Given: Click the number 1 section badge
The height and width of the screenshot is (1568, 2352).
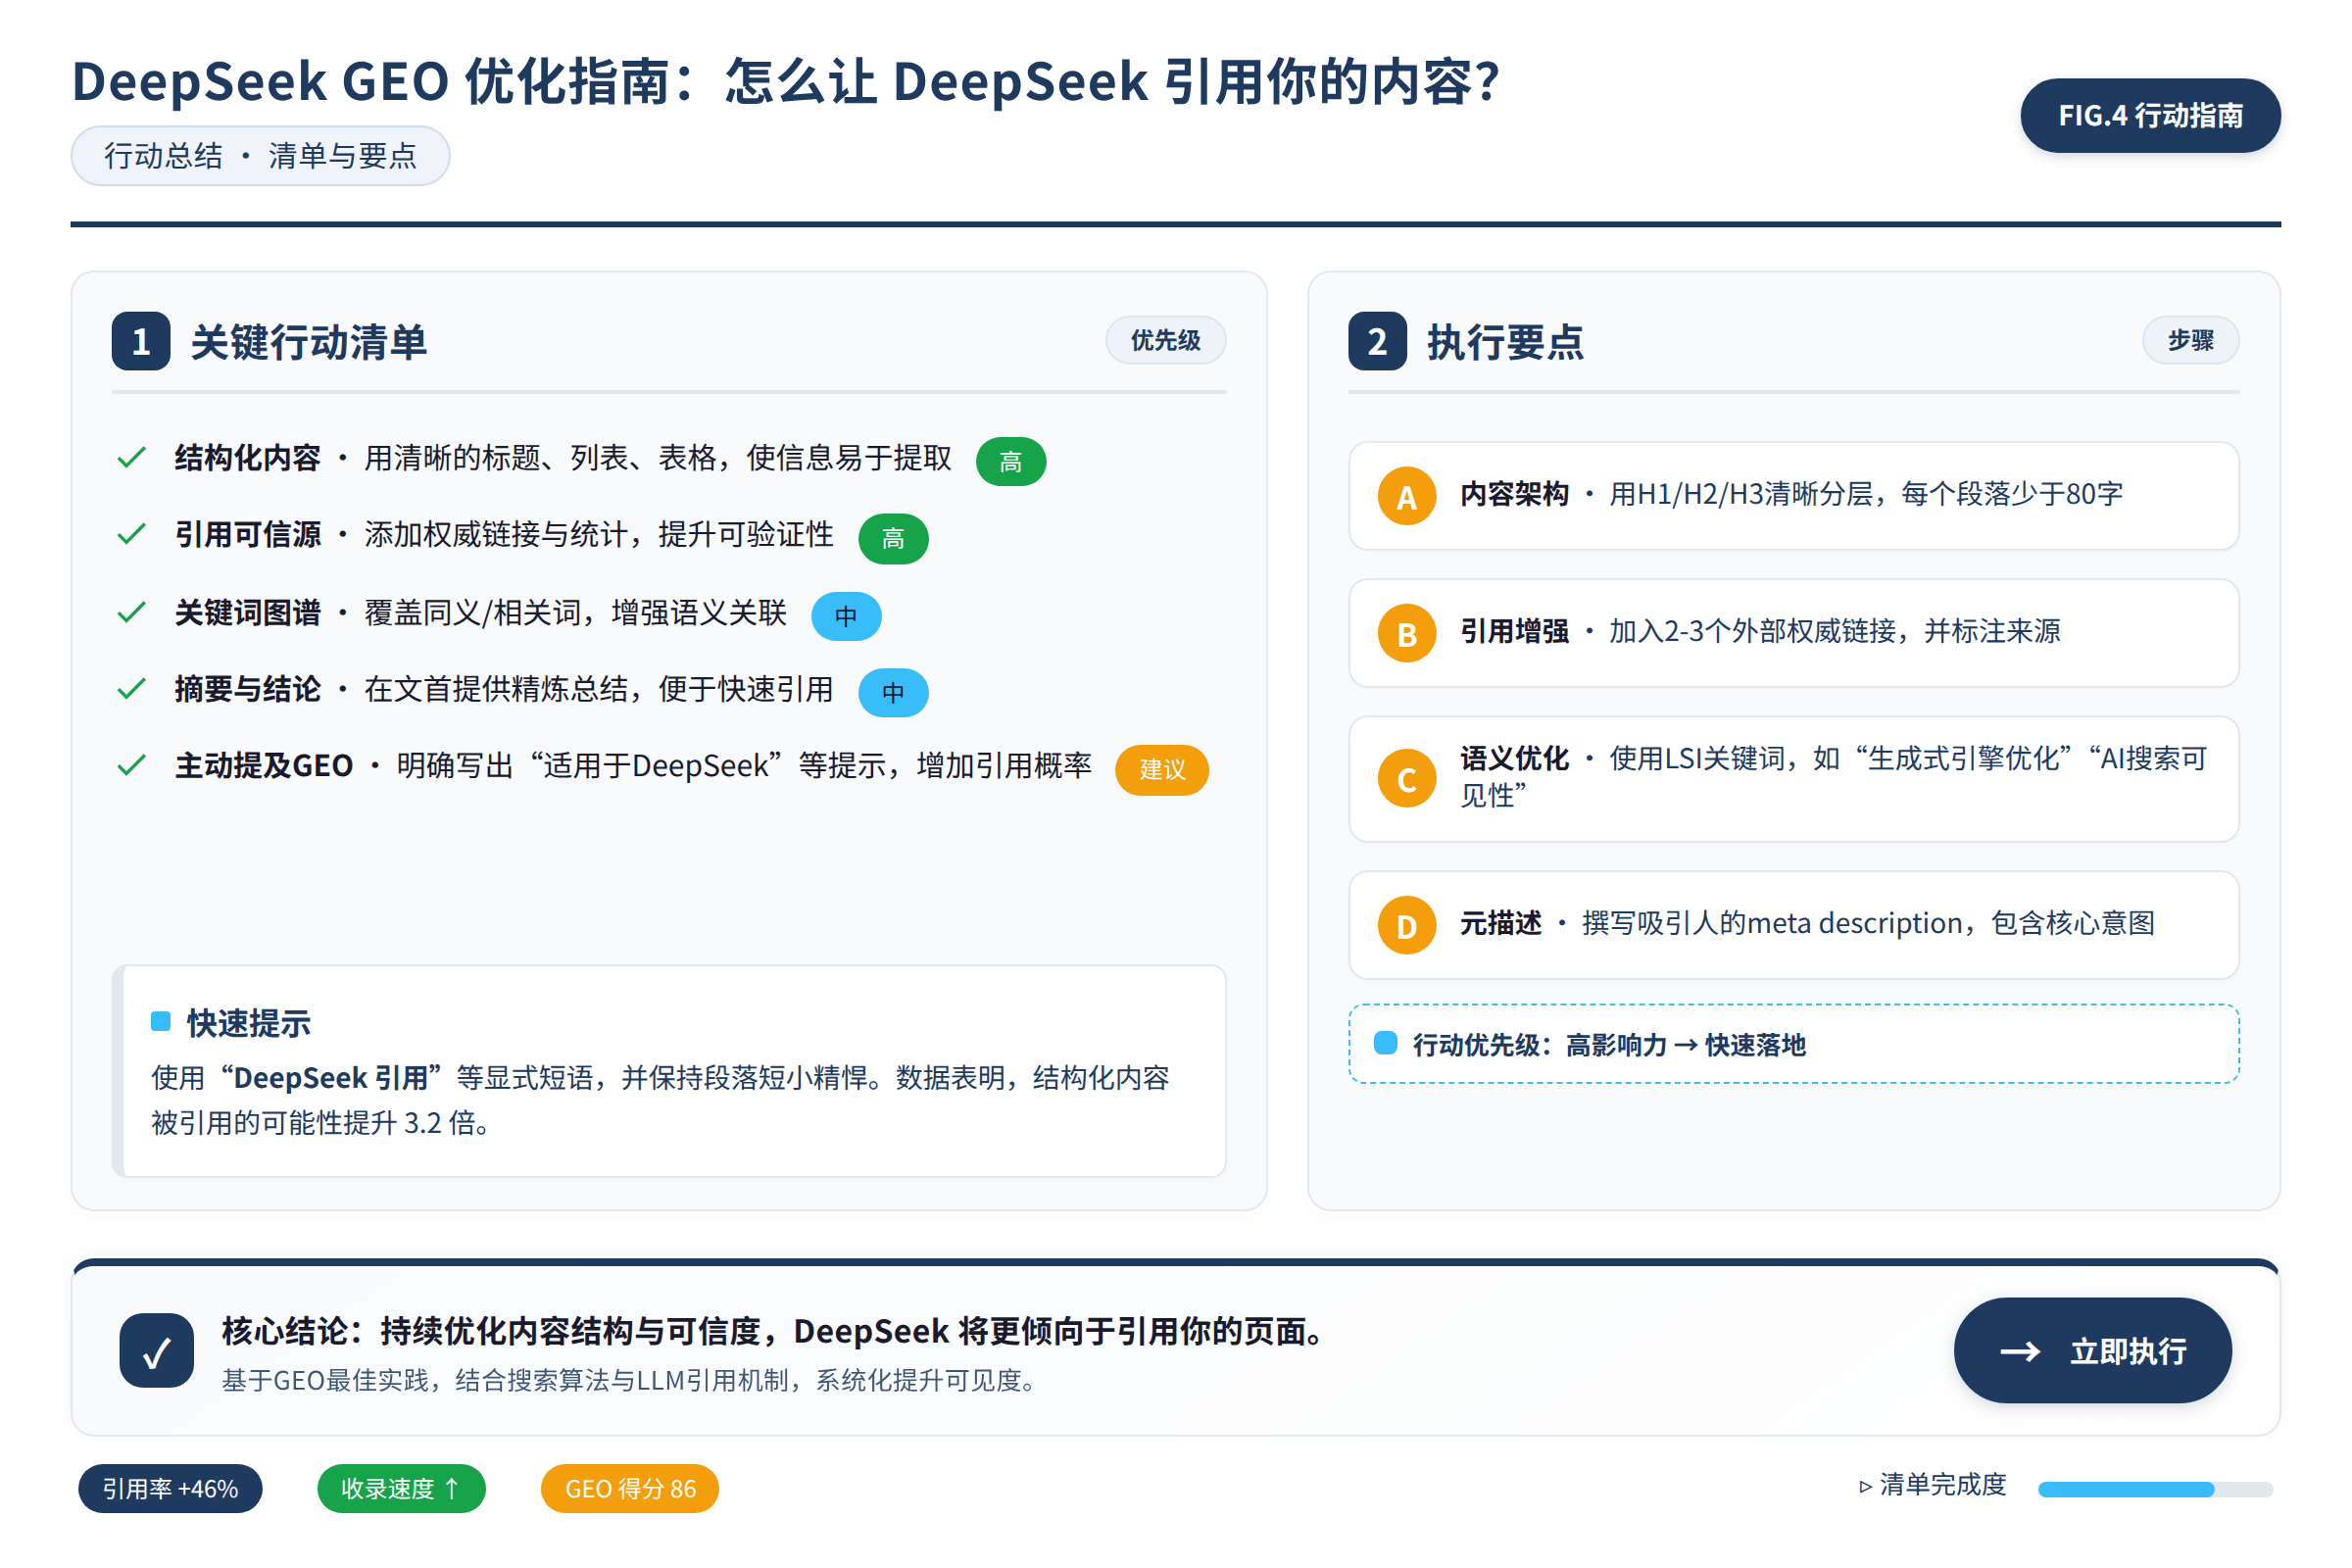Looking at the screenshot, I should coord(141,341).
